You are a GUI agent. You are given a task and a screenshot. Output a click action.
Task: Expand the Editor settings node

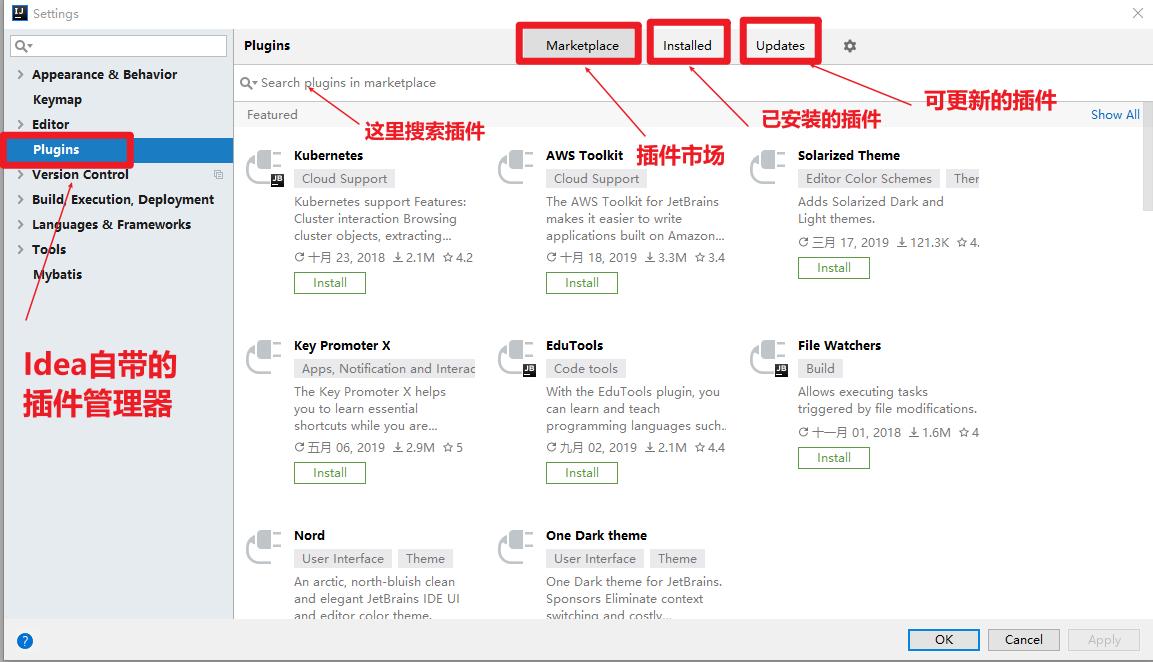click(x=21, y=124)
